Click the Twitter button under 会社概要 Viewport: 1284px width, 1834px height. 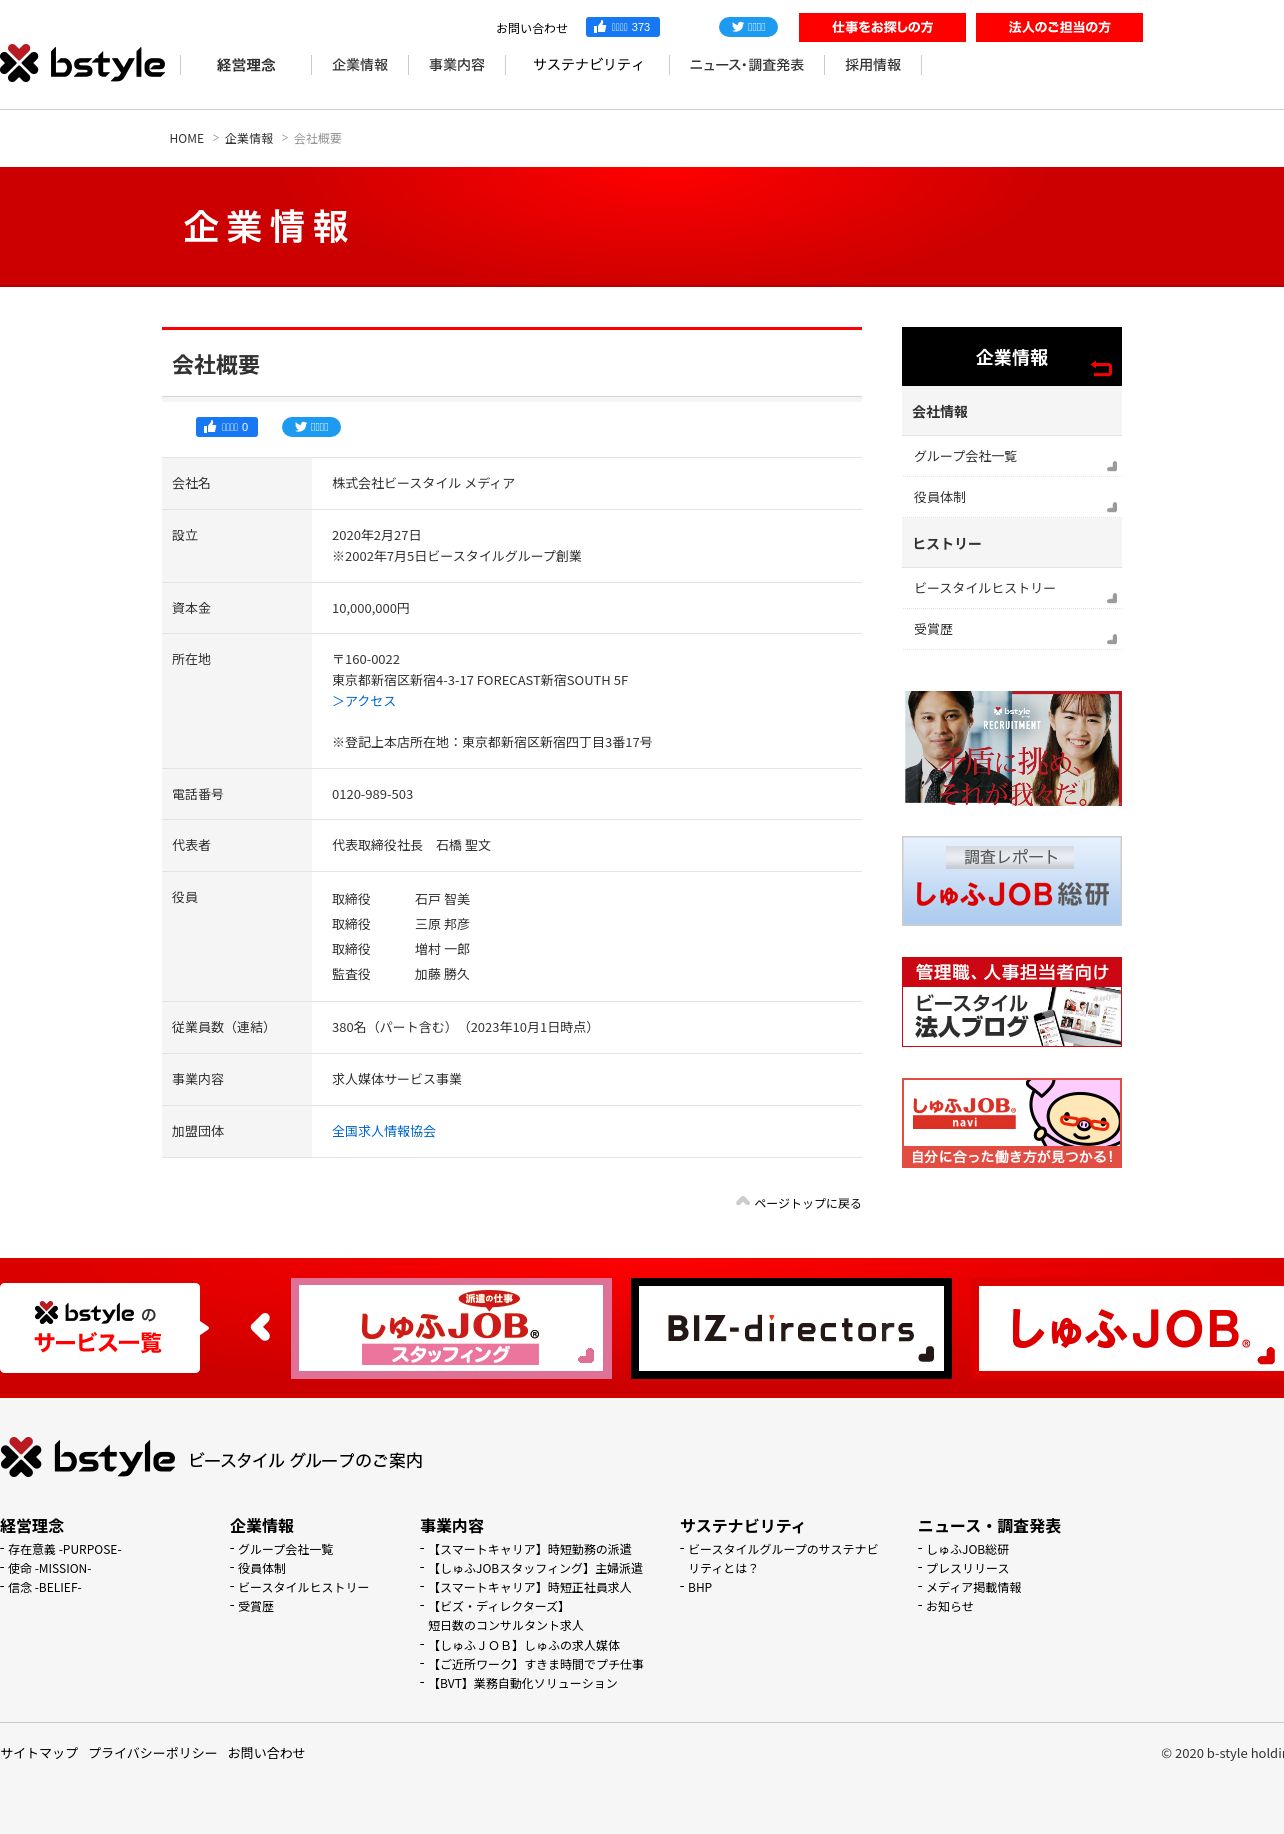tap(311, 427)
